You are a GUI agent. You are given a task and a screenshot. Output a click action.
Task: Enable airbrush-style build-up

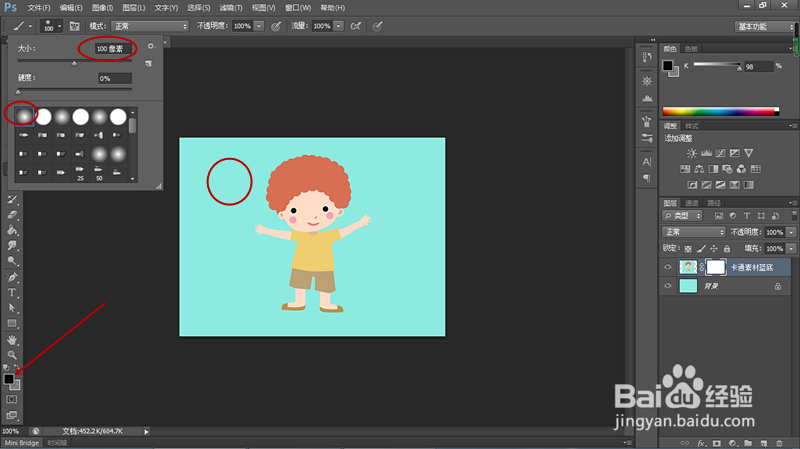tap(356, 26)
